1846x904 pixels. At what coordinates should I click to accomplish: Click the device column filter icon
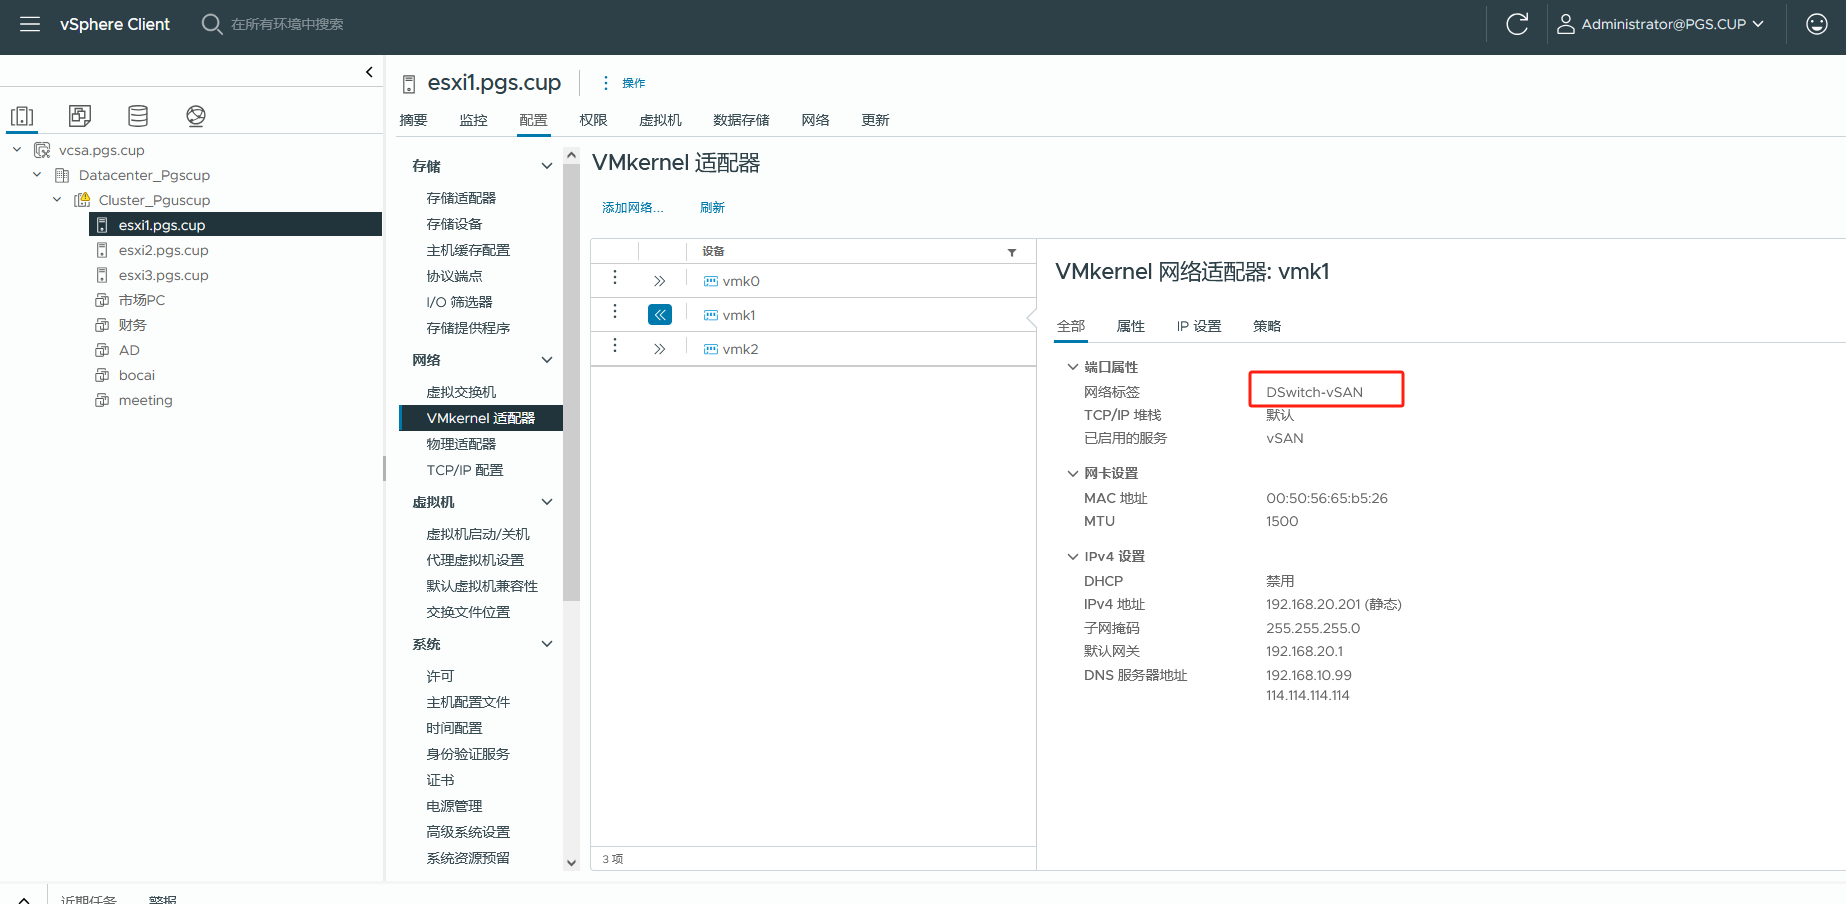click(1012, 252)
